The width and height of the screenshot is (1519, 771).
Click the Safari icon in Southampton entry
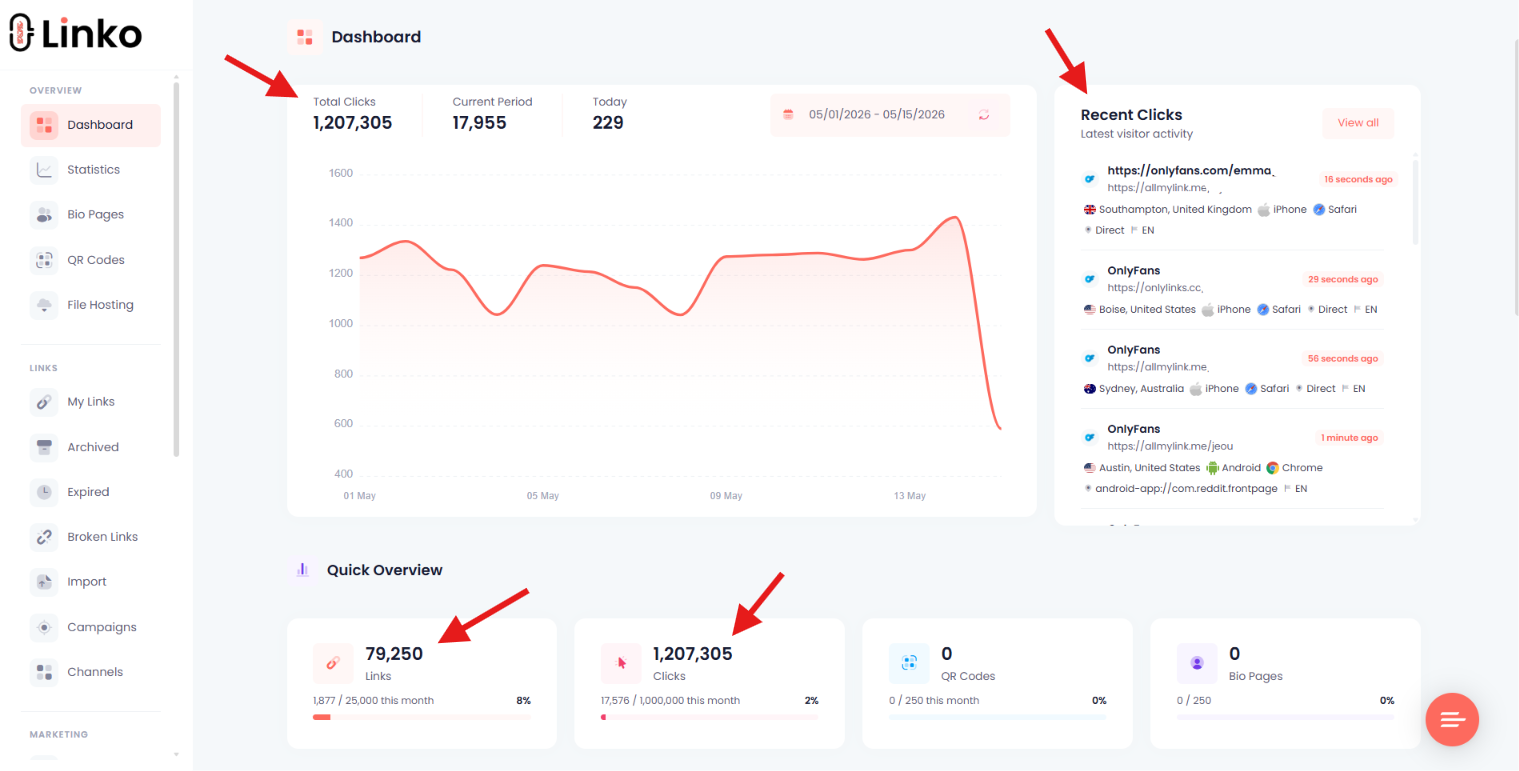pos(1319,210)
